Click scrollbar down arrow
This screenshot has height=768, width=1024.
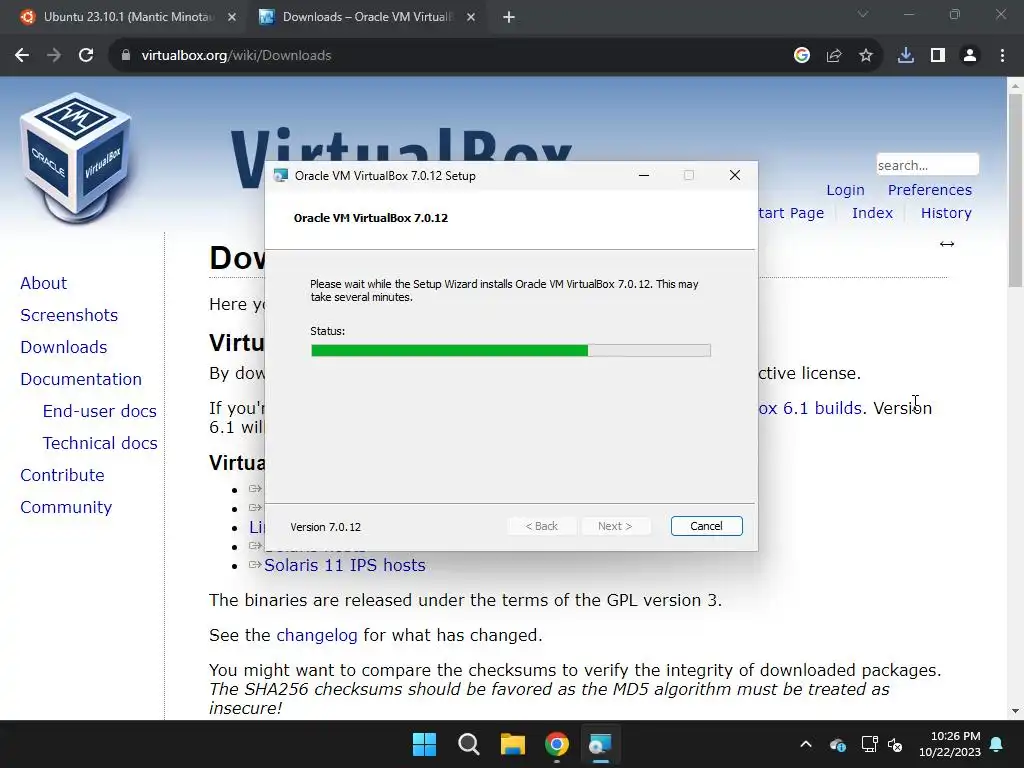click(x=1015, y=711)
